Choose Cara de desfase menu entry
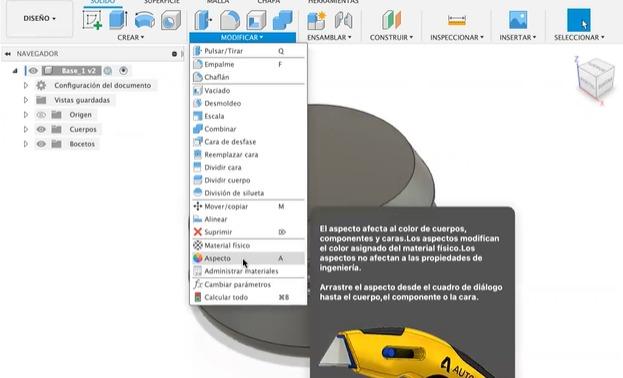This screenshot has height=378, width=623. 248,142
